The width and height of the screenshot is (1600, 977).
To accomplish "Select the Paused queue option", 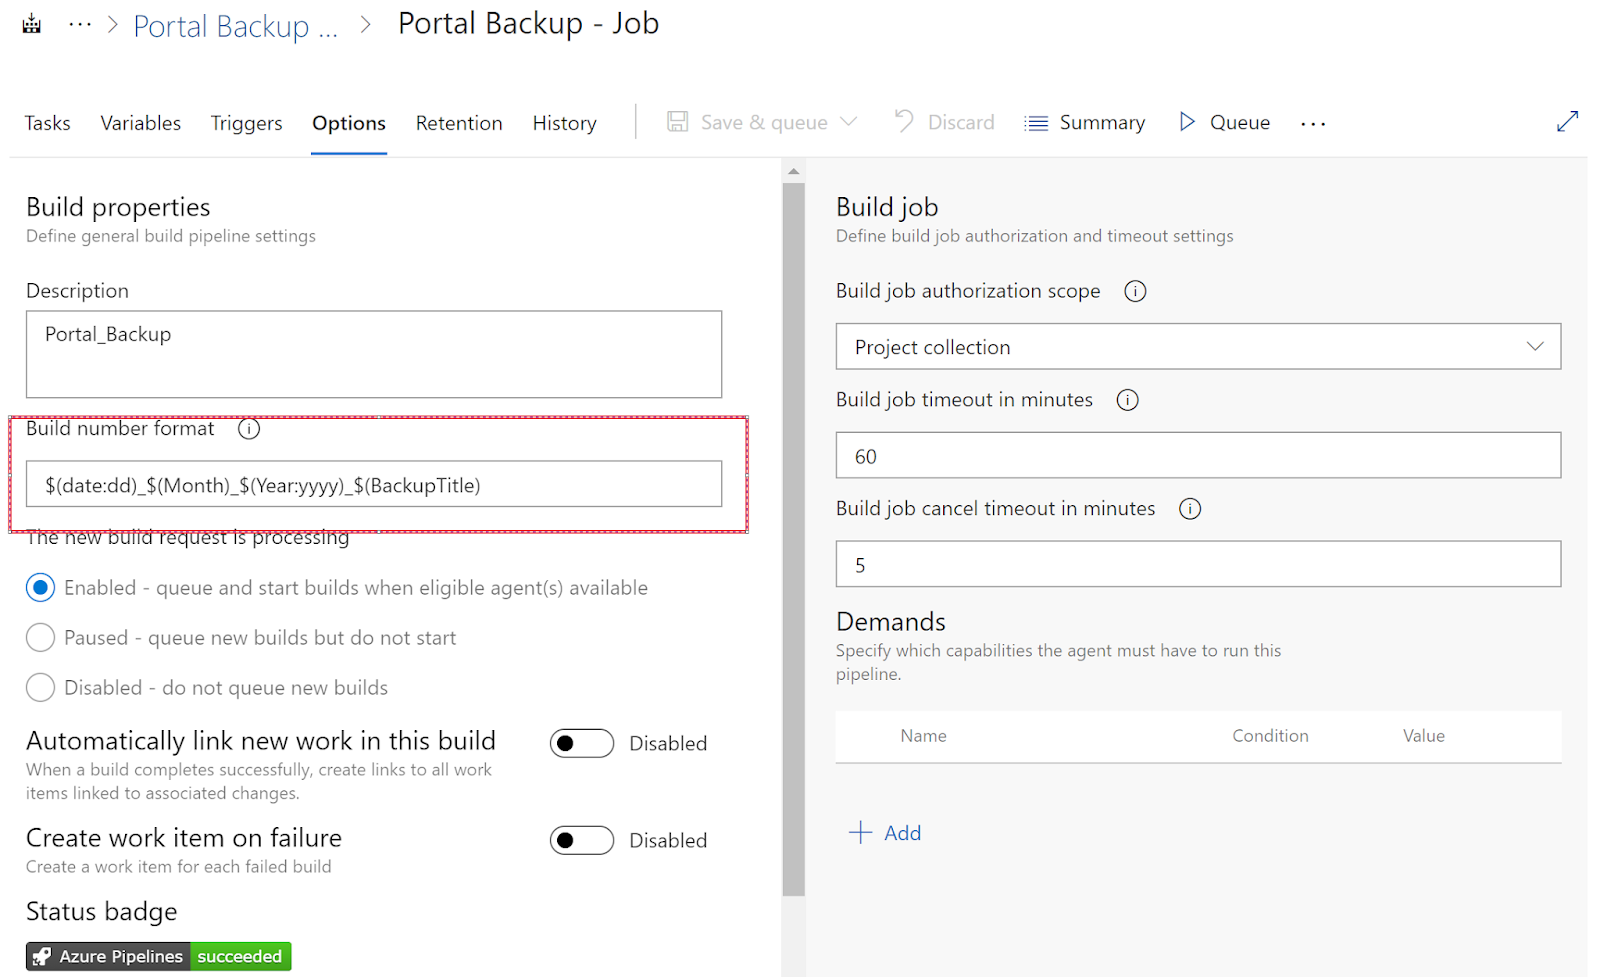I will (41, 638).
